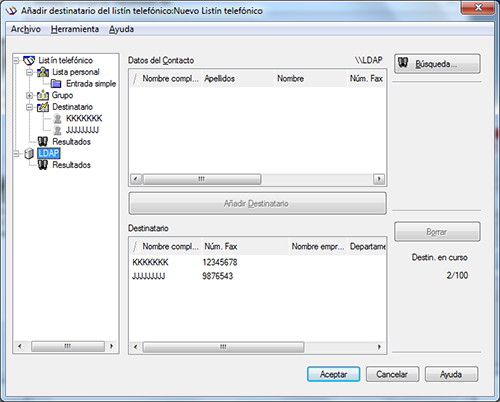500x402 pixels.
Task: Sort contacts by Nombre column
Action: [x=311, y=79]
